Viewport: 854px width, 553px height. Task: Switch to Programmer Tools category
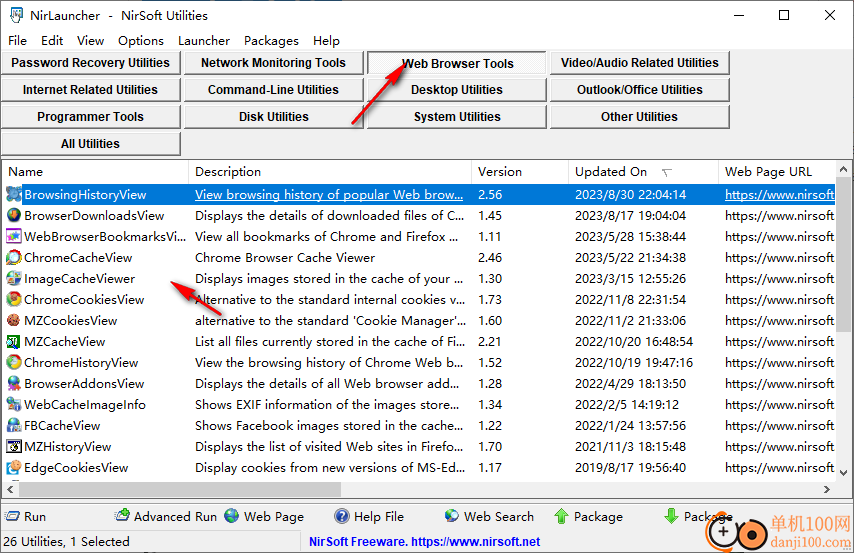coord(90,117)
